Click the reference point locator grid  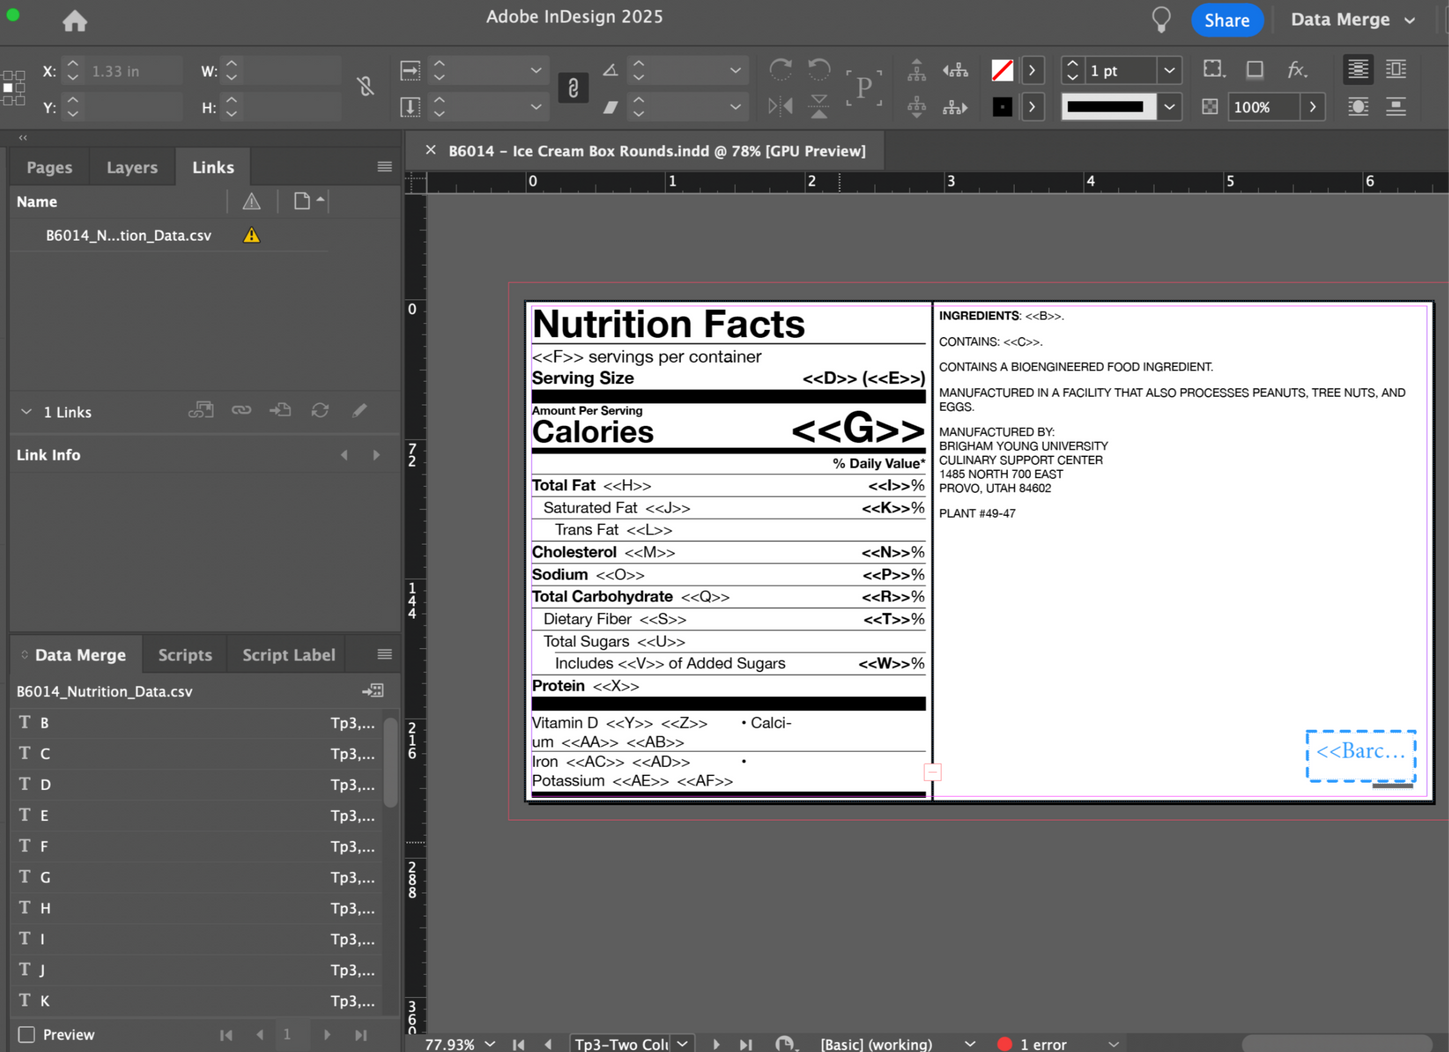click(x=14, y=88)
